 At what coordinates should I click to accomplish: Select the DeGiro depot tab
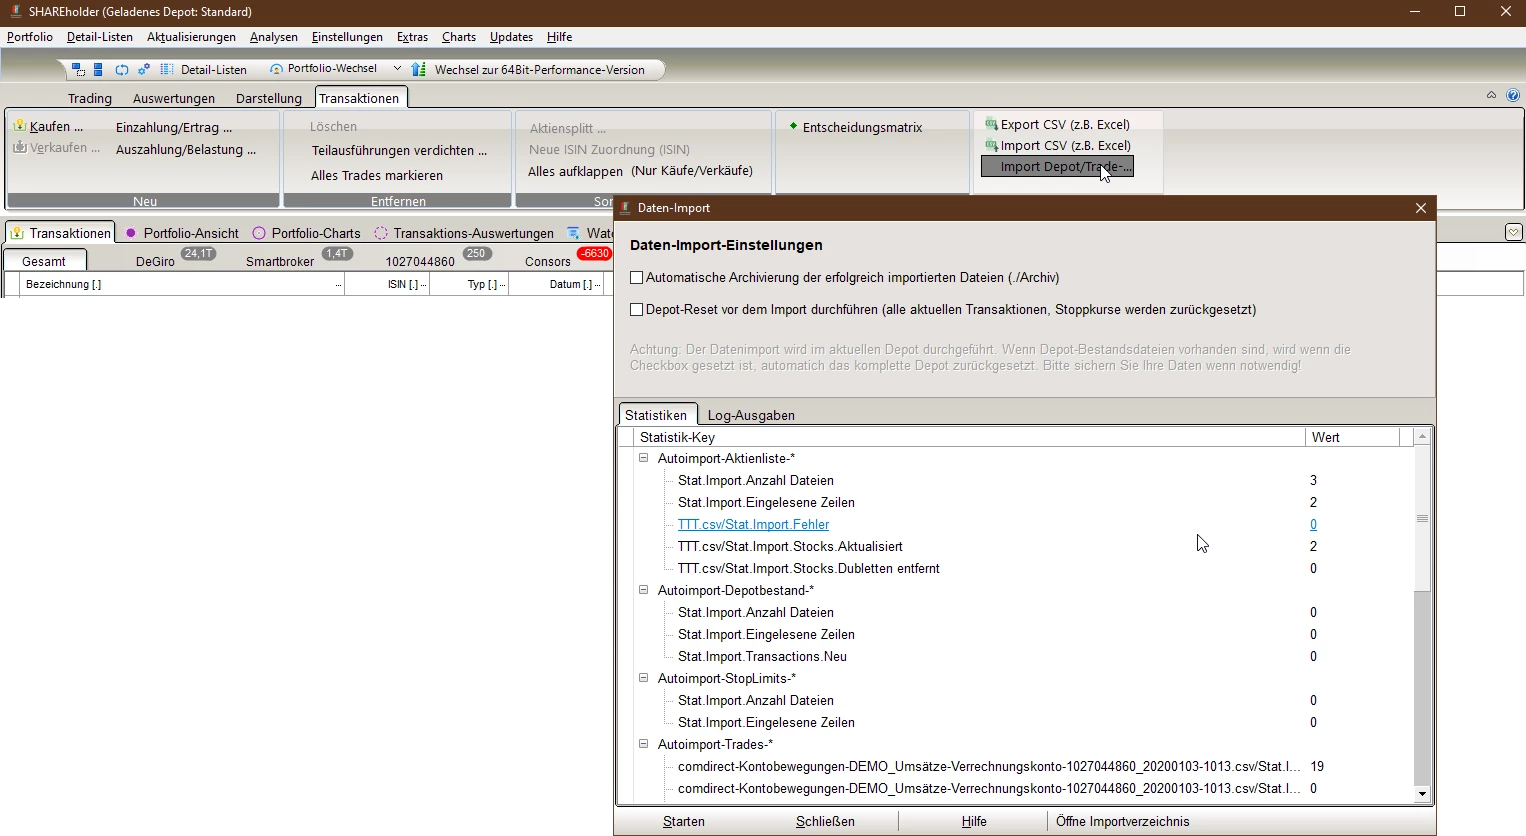(155, 261)
